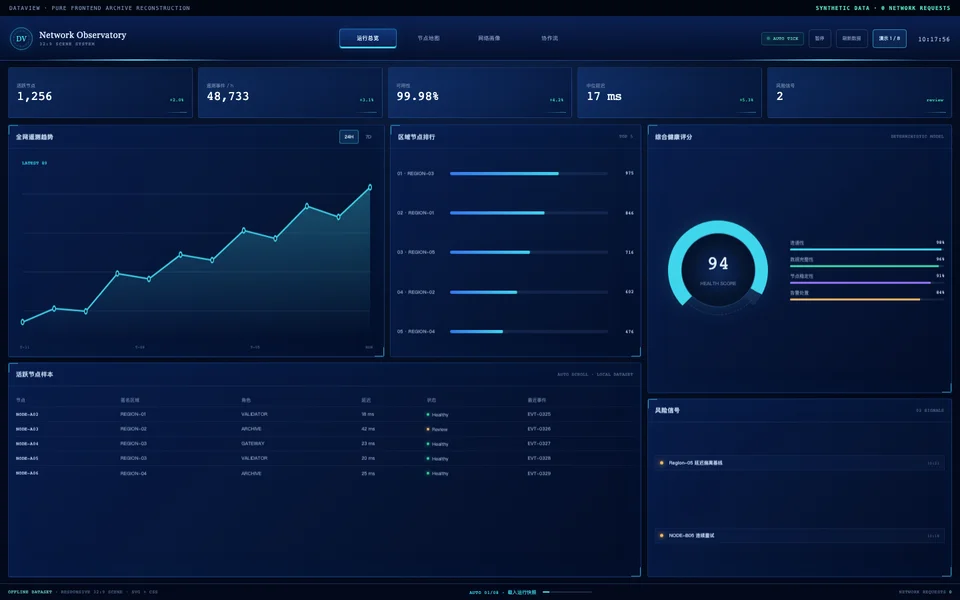960x600 pixels.
Task: Select the 24H trend range
Action: pos(349,137)
